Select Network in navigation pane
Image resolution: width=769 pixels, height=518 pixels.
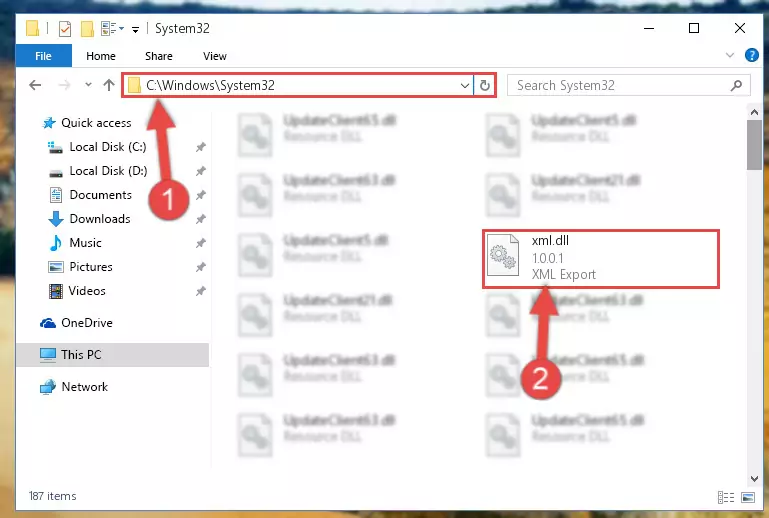[84, 387]
